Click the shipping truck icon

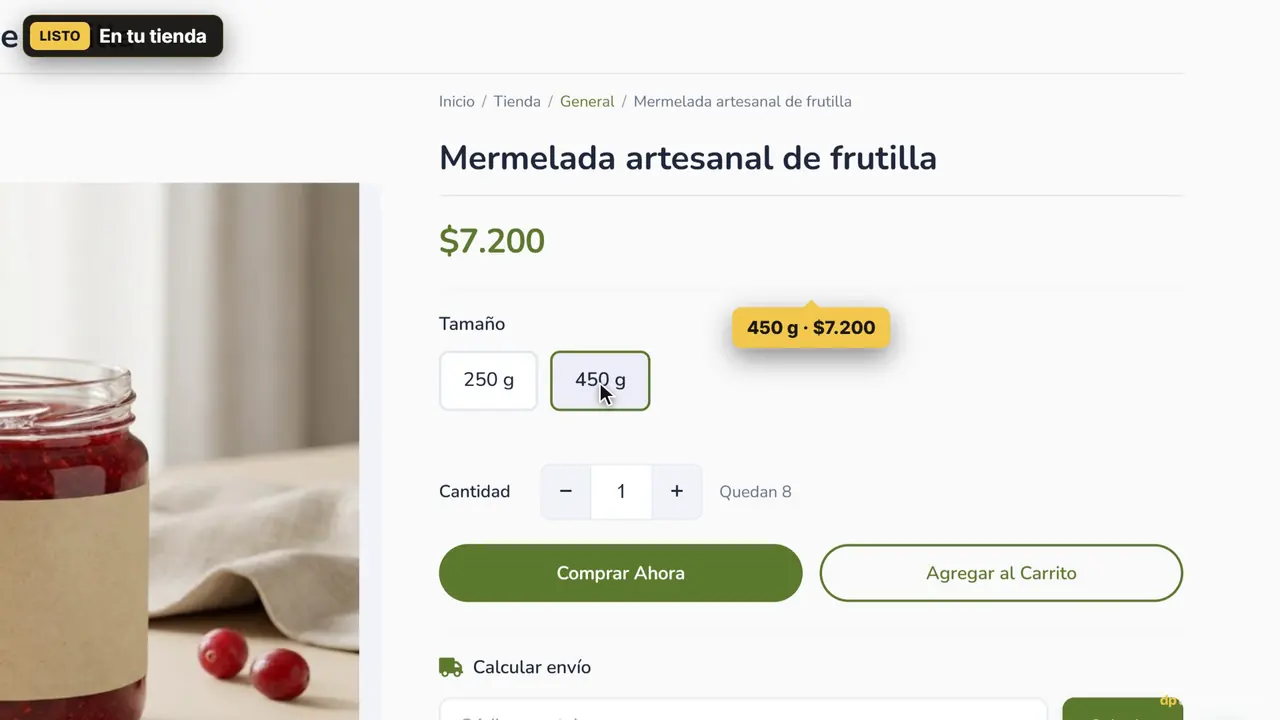tap(451, 667)
